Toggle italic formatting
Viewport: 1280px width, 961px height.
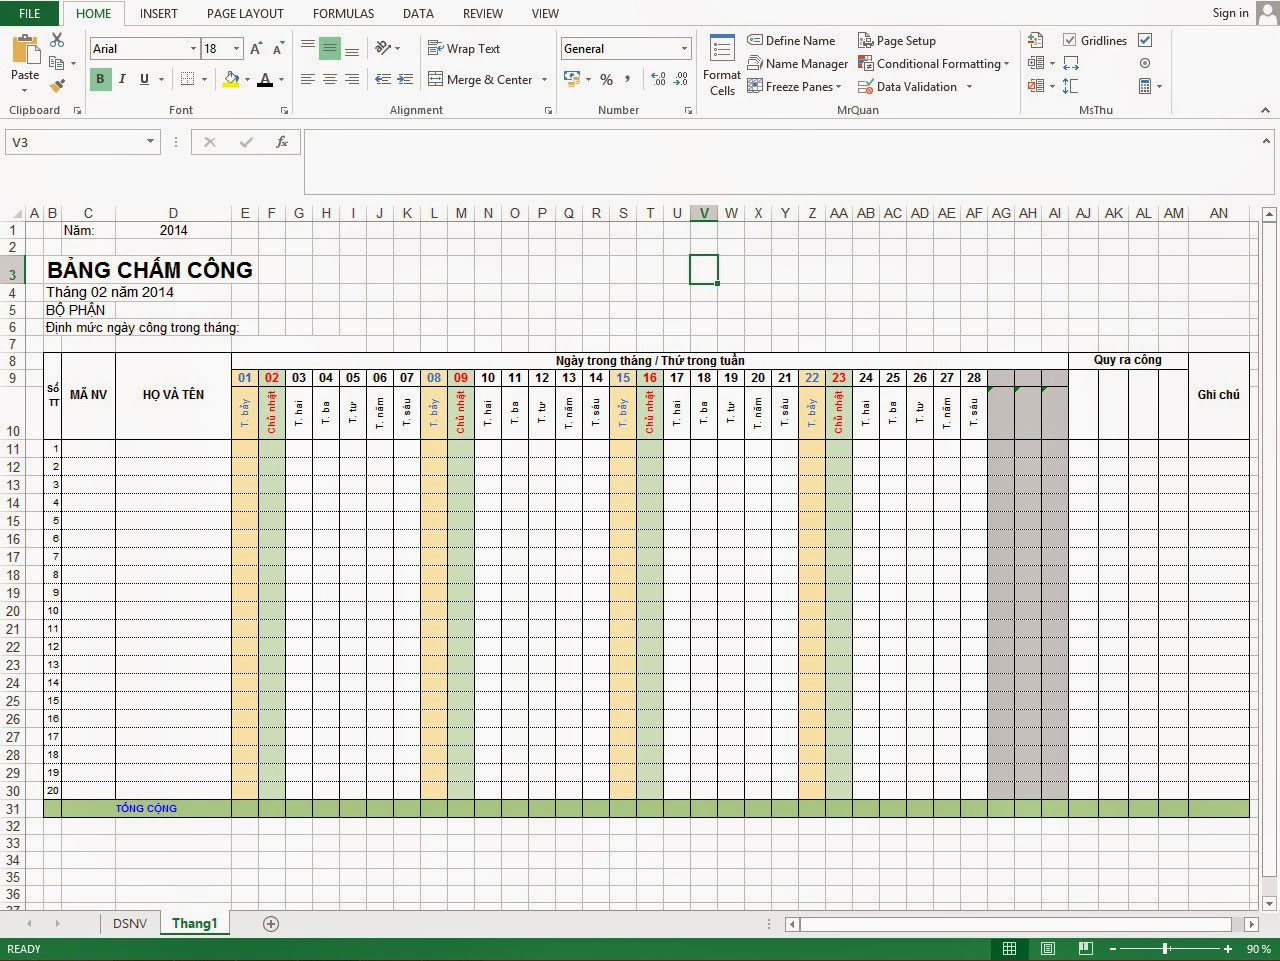click(x=121, y=79)
